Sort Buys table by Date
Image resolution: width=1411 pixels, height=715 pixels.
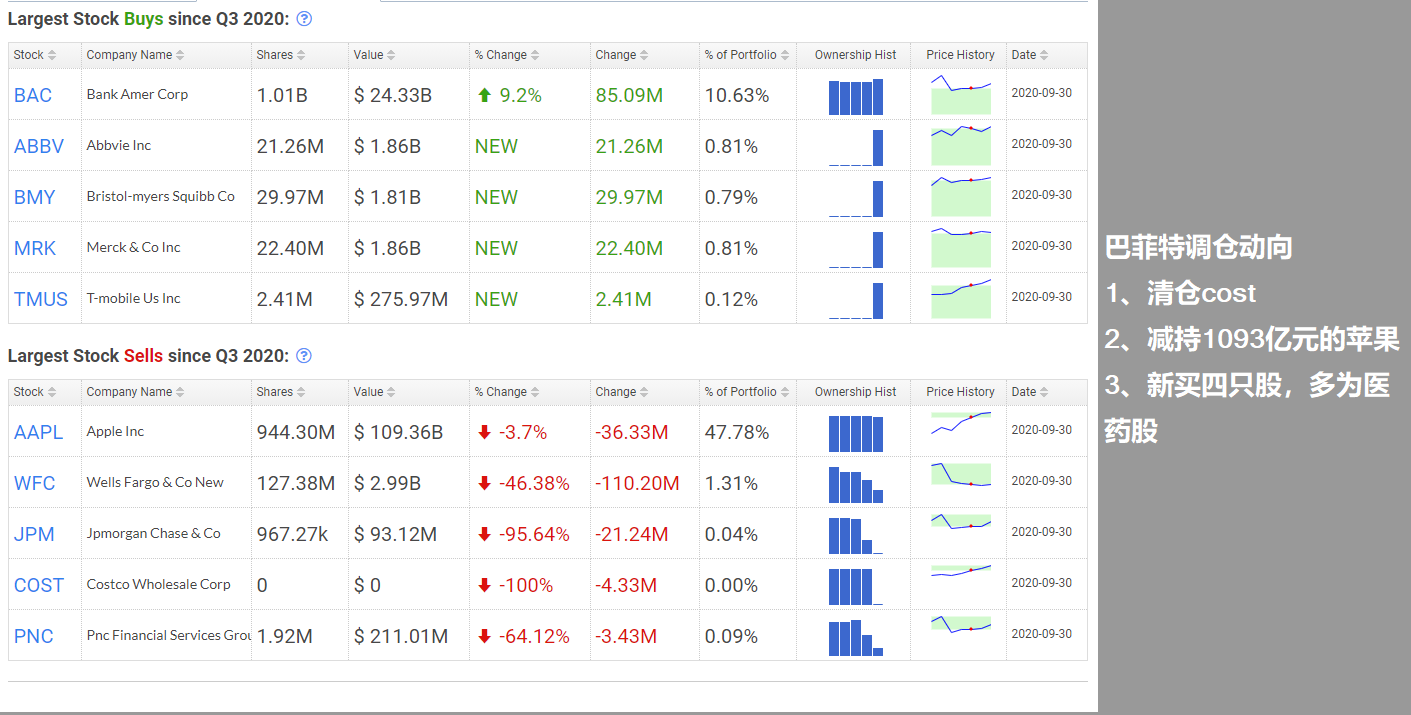1030,55
